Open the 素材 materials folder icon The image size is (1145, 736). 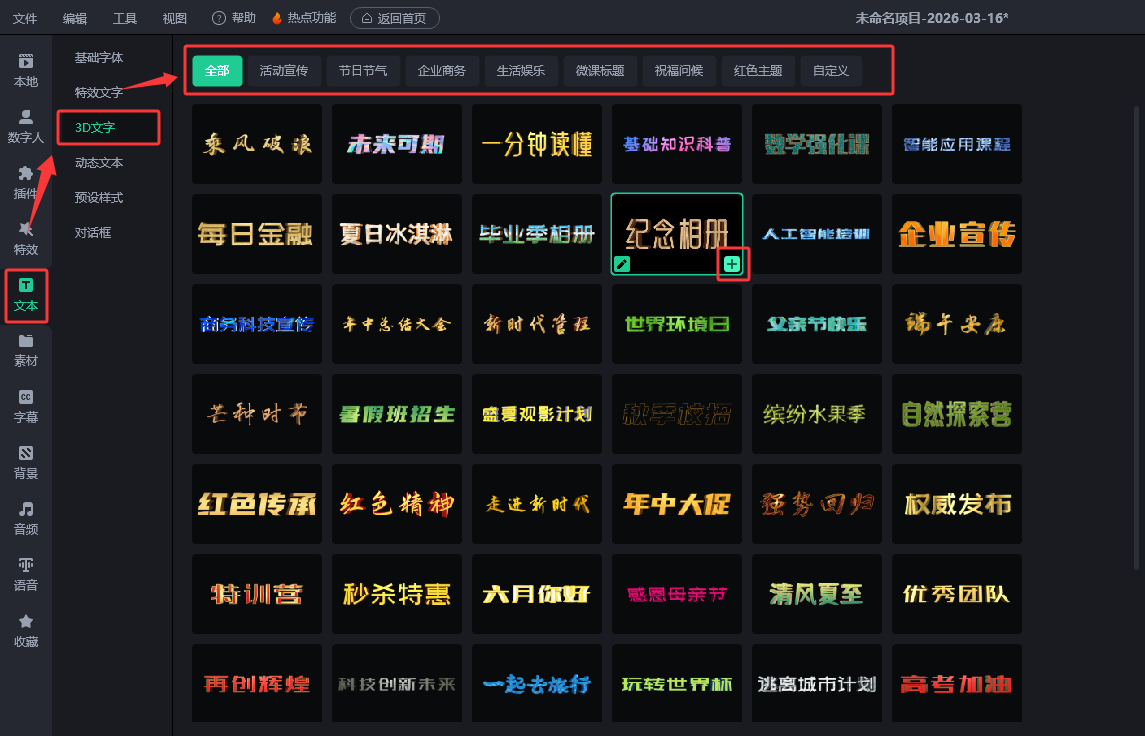pyautogui.click(x=26, y=350)
